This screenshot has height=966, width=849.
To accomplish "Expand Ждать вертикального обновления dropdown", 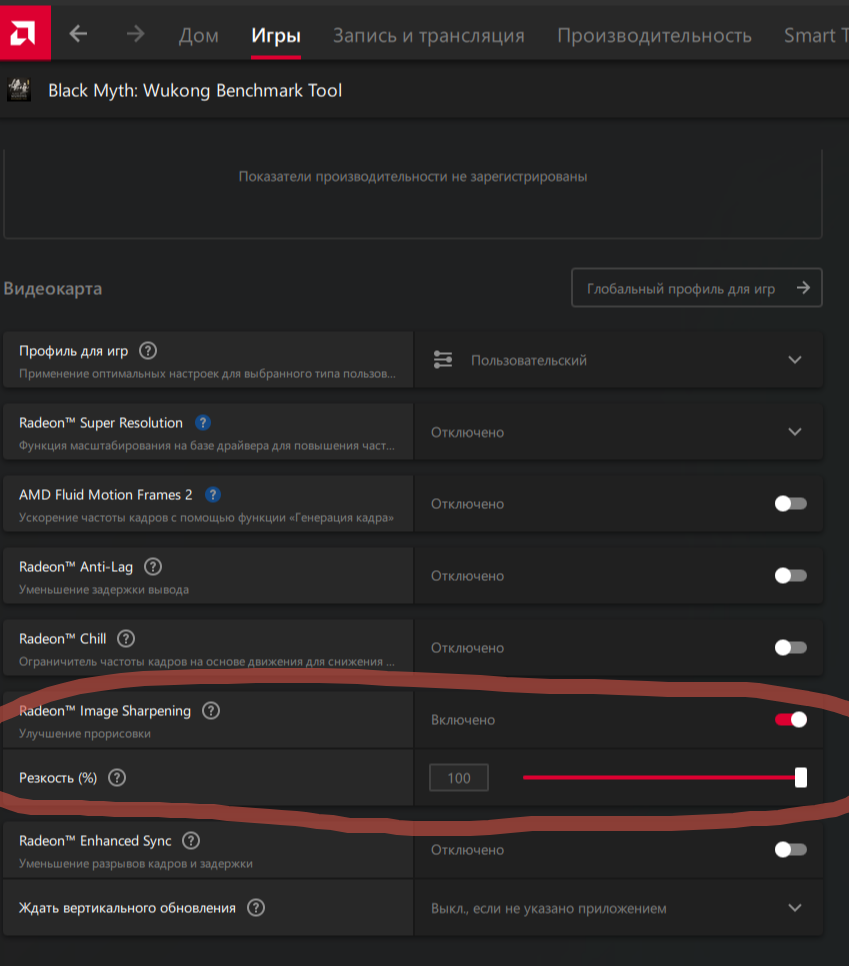I will [795, 908].
